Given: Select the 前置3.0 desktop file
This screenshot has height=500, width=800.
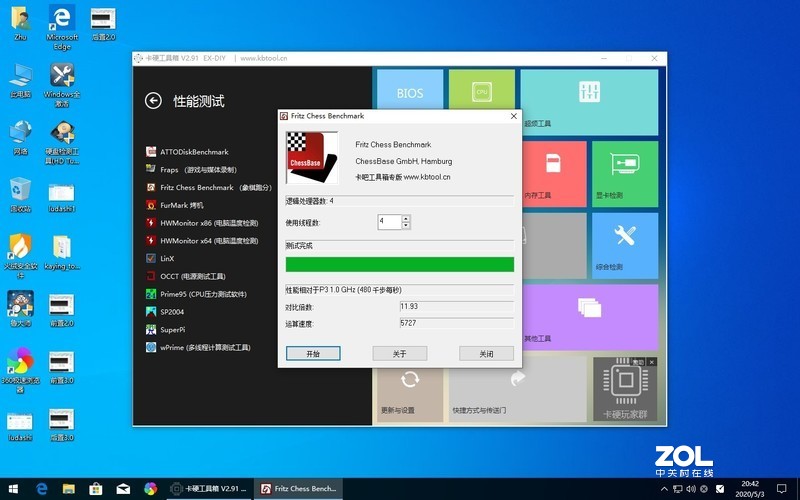Looking at the screenshot, I should (x=62, y=367).
